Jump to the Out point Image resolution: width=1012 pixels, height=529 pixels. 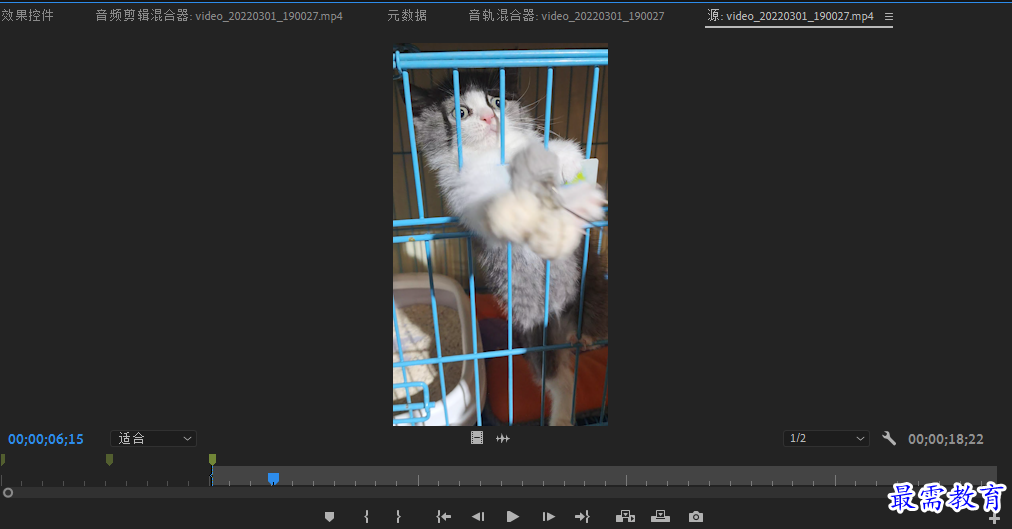(582, 517)
